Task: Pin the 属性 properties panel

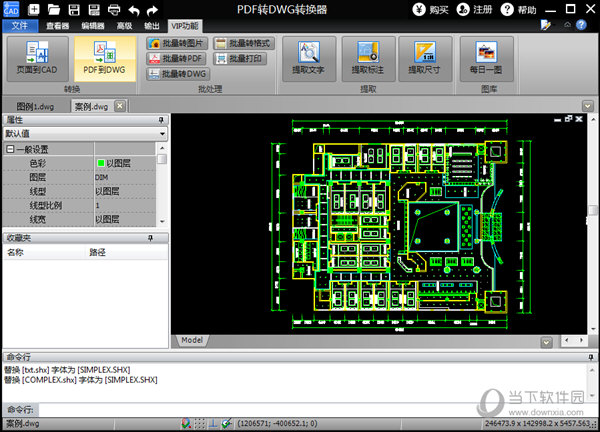Action: coord(161,120)
